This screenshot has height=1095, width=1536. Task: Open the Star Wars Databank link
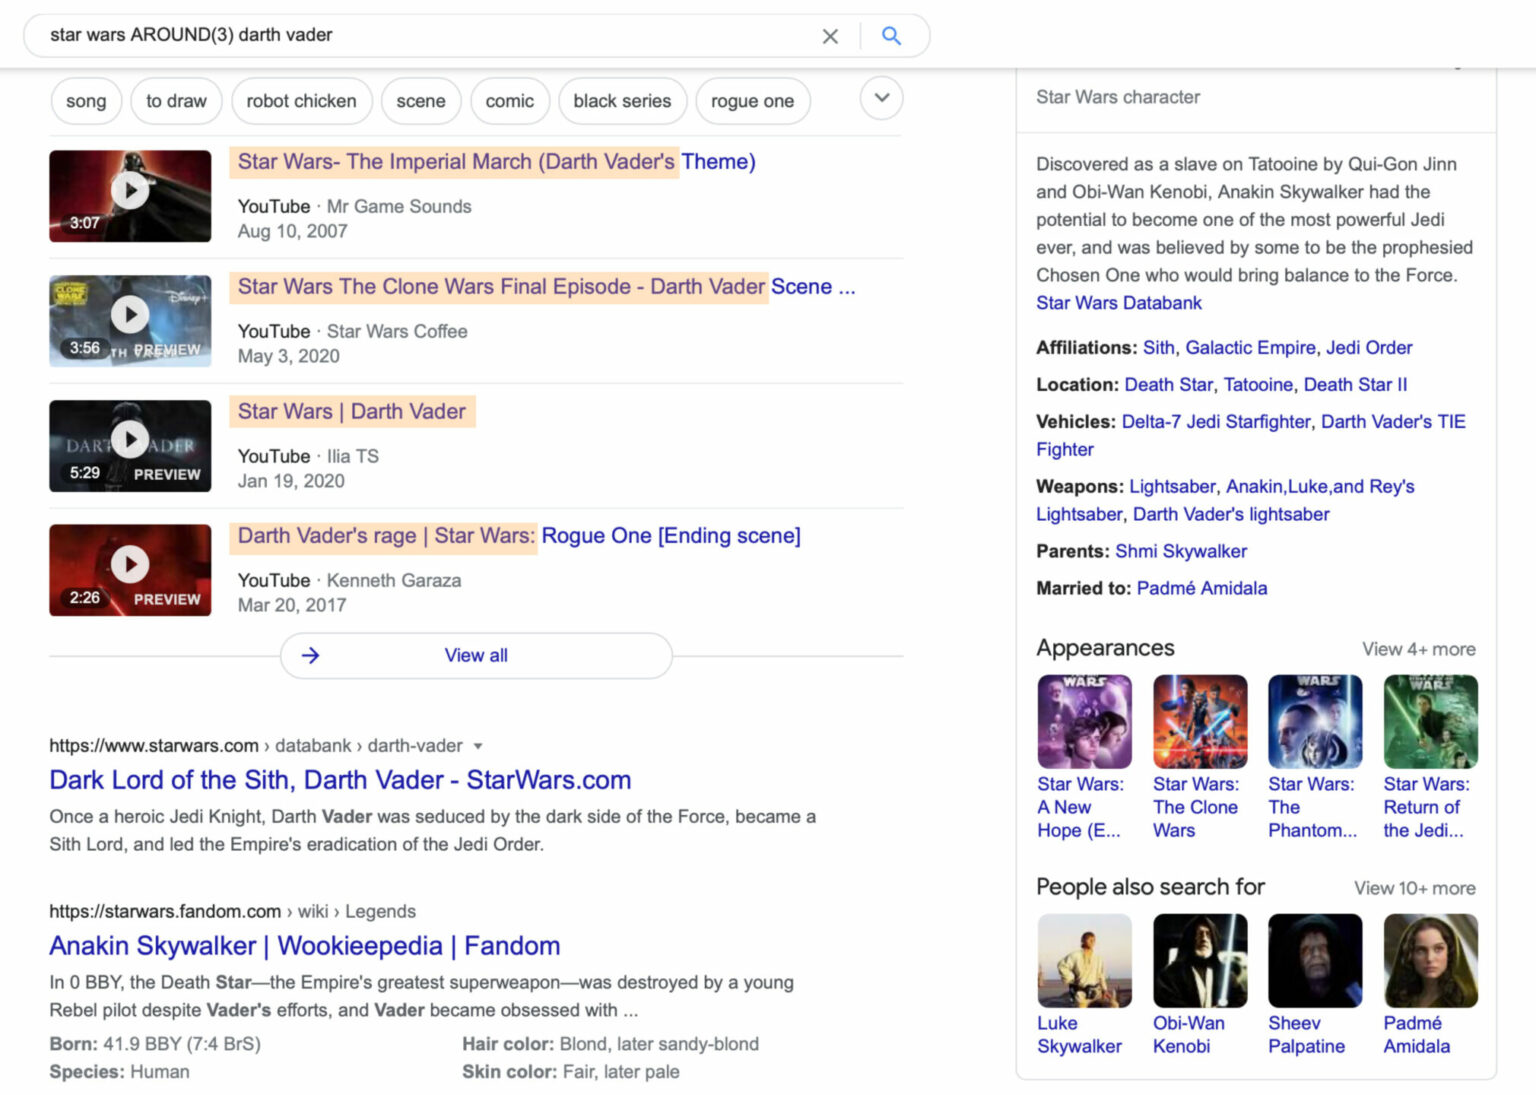(1118, 303)
